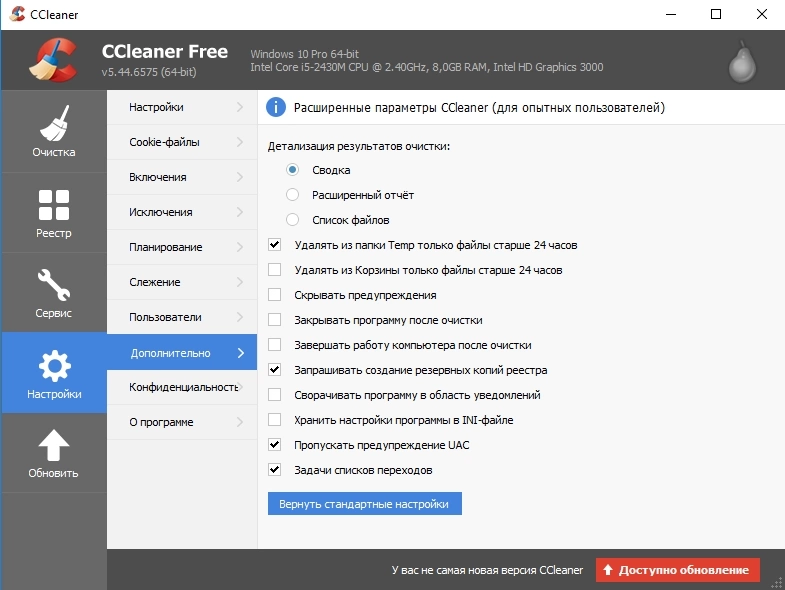Uncheck Пропускать предупреждение UAC
The image size is (785, 590).
coord(275,445)
